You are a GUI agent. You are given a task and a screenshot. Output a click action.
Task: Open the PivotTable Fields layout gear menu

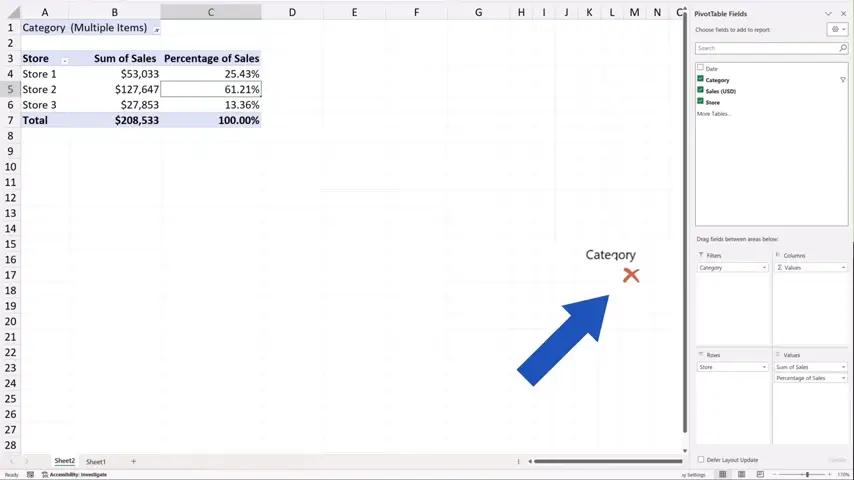[x=837, y=30]
